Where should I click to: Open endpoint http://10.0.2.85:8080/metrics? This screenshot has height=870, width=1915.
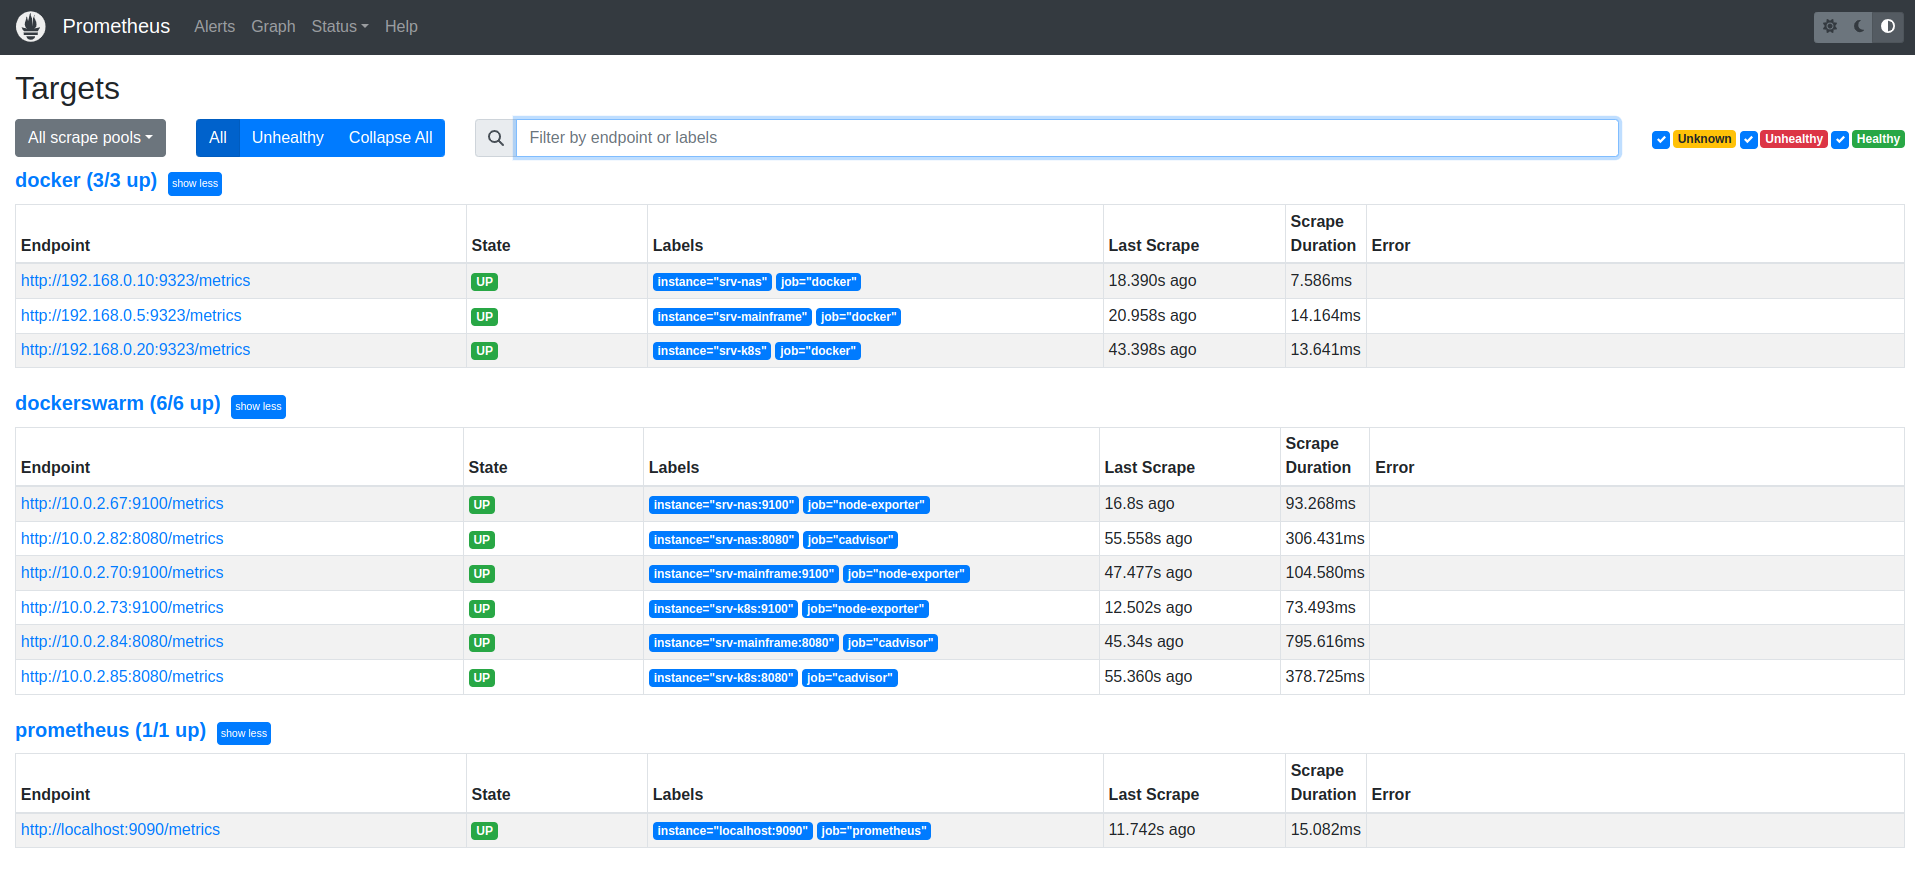click(122, 677)
